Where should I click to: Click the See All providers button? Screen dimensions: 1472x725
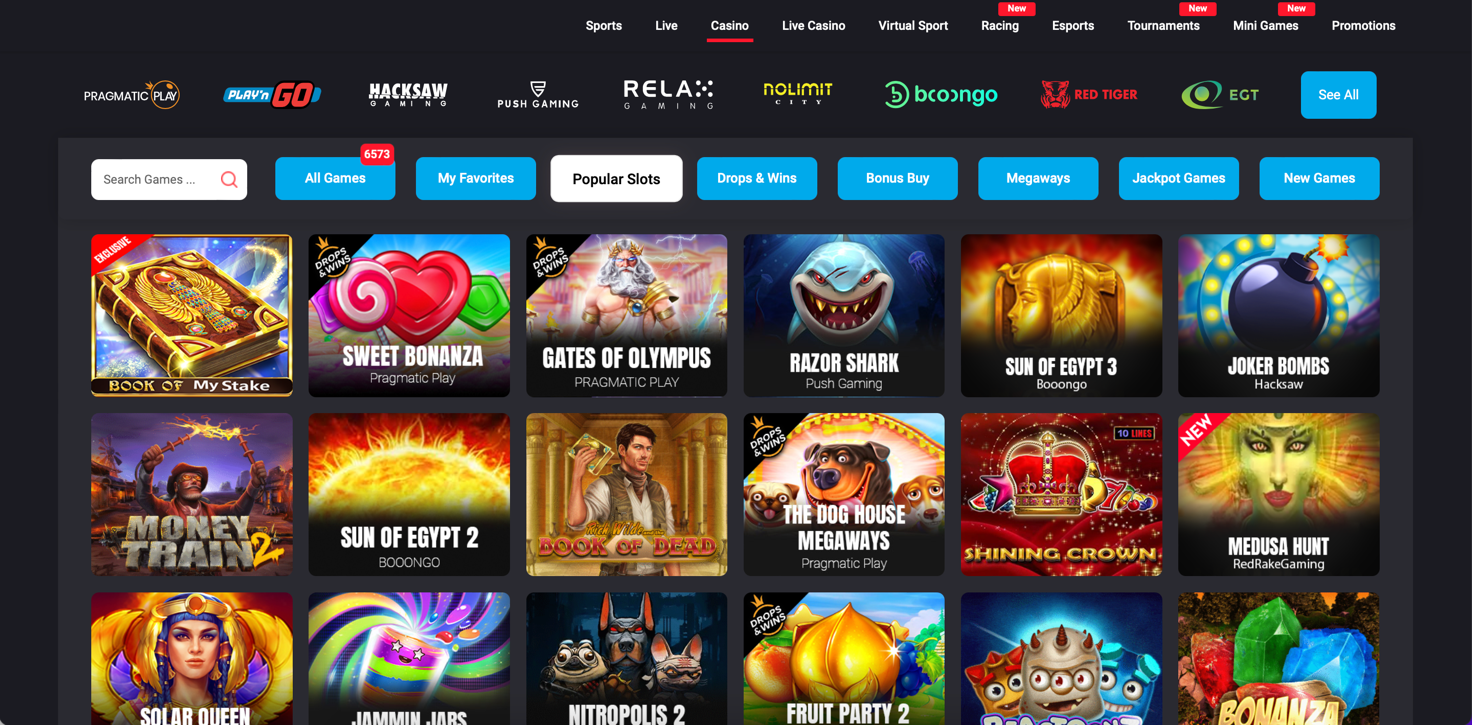(1338, 95)
